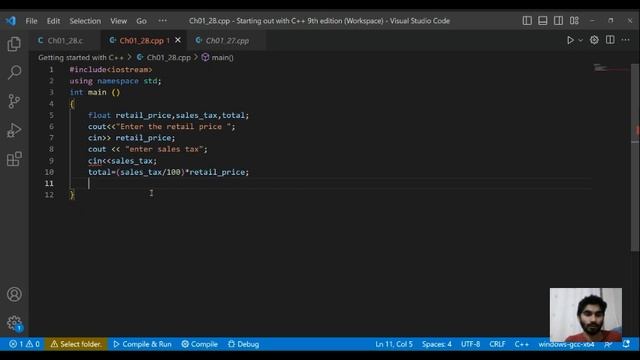Select windows-gcc-x64 configuration

[566, 344]
